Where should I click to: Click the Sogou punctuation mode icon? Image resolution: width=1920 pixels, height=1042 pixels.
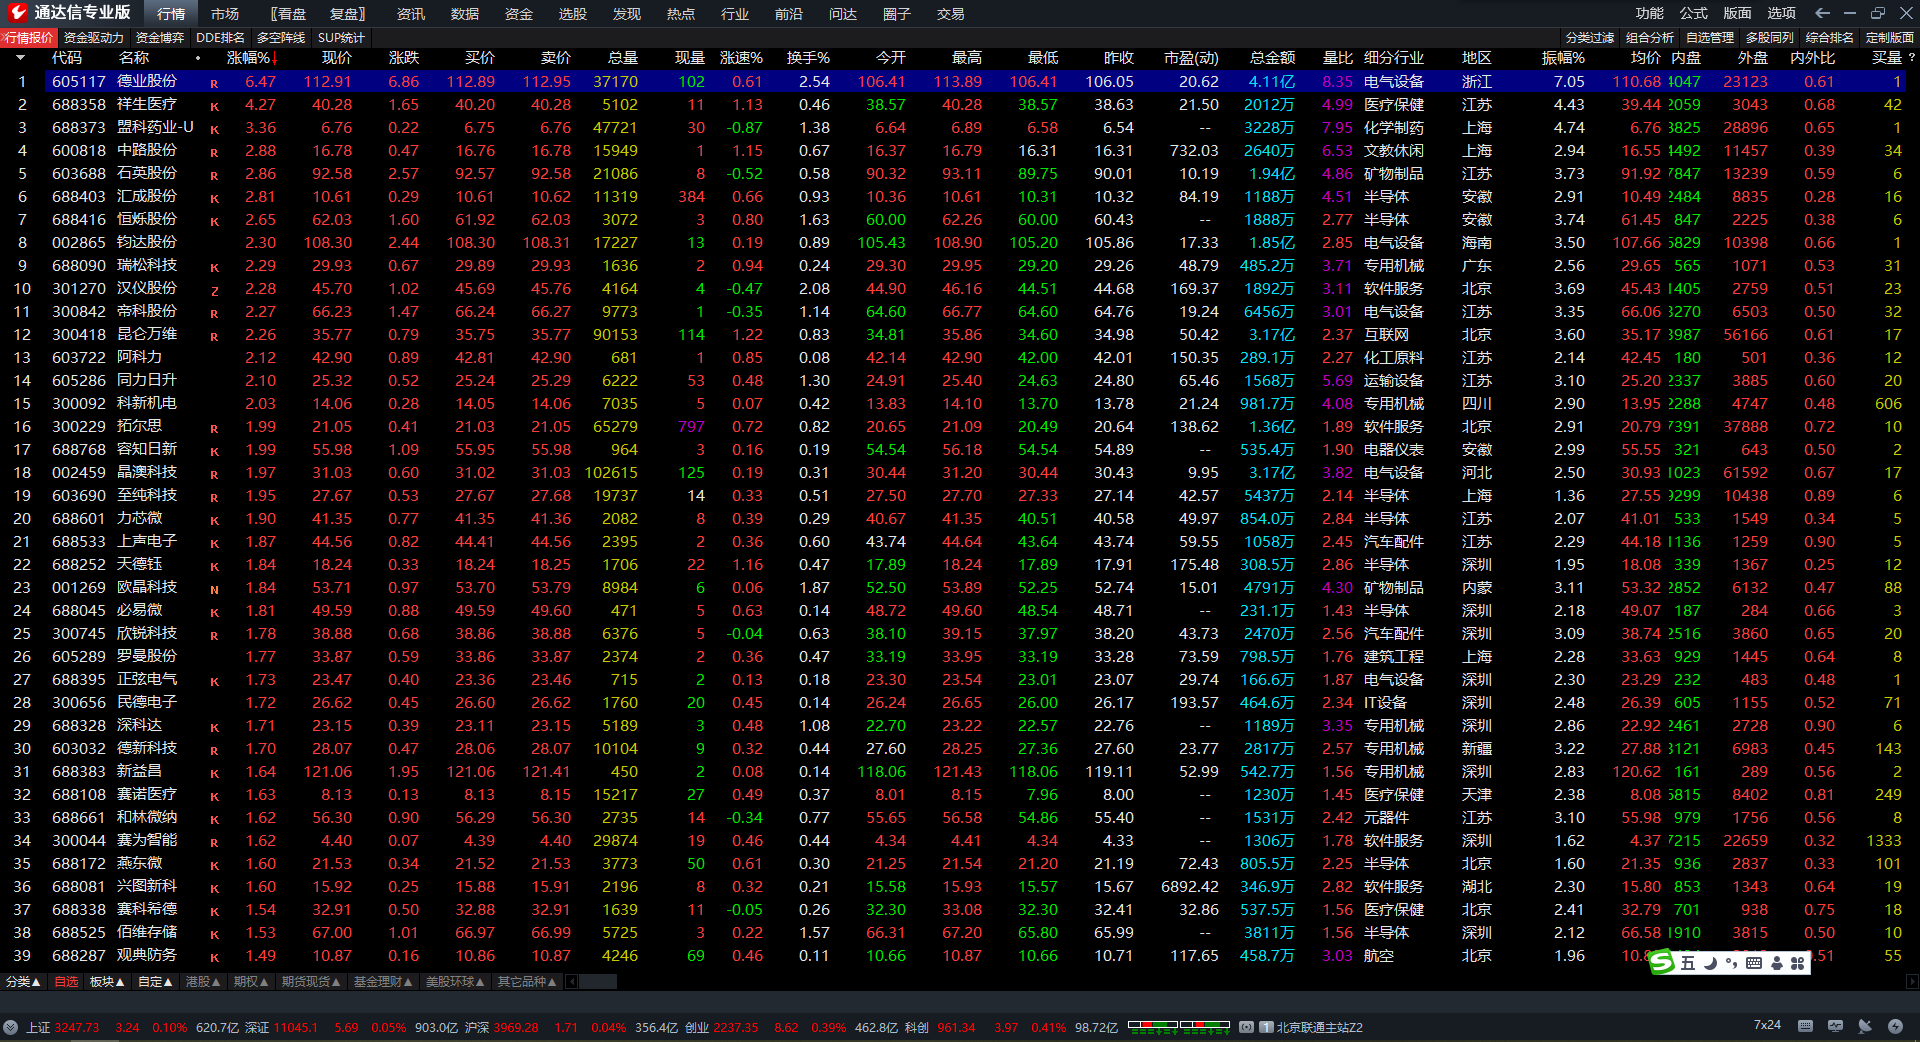tap(1731, 963)
